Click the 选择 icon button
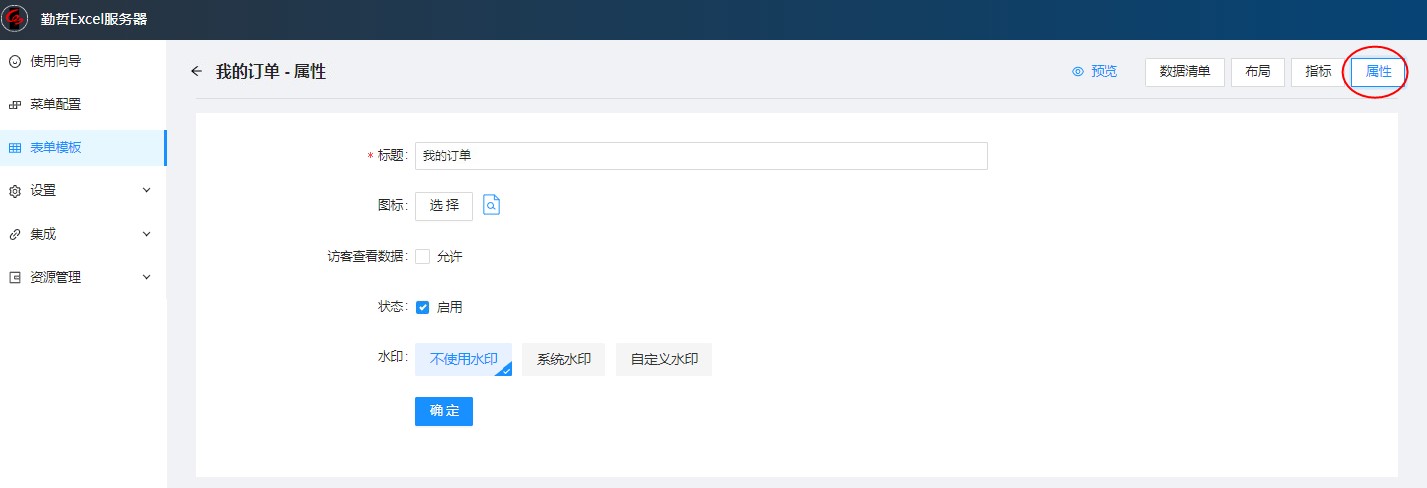The image size is (1427, 488). click(444, 206)
